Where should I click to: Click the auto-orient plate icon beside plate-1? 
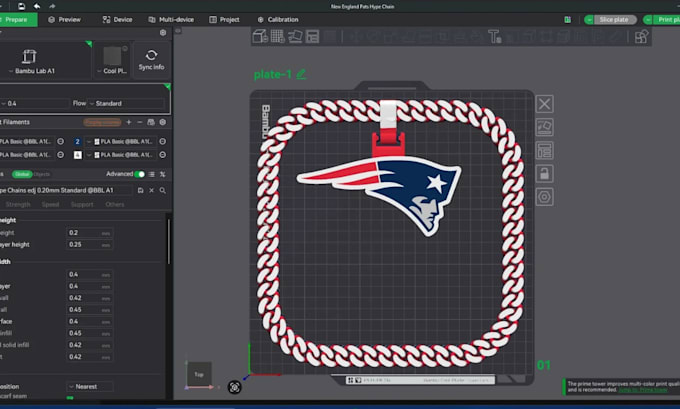point(544,127)
